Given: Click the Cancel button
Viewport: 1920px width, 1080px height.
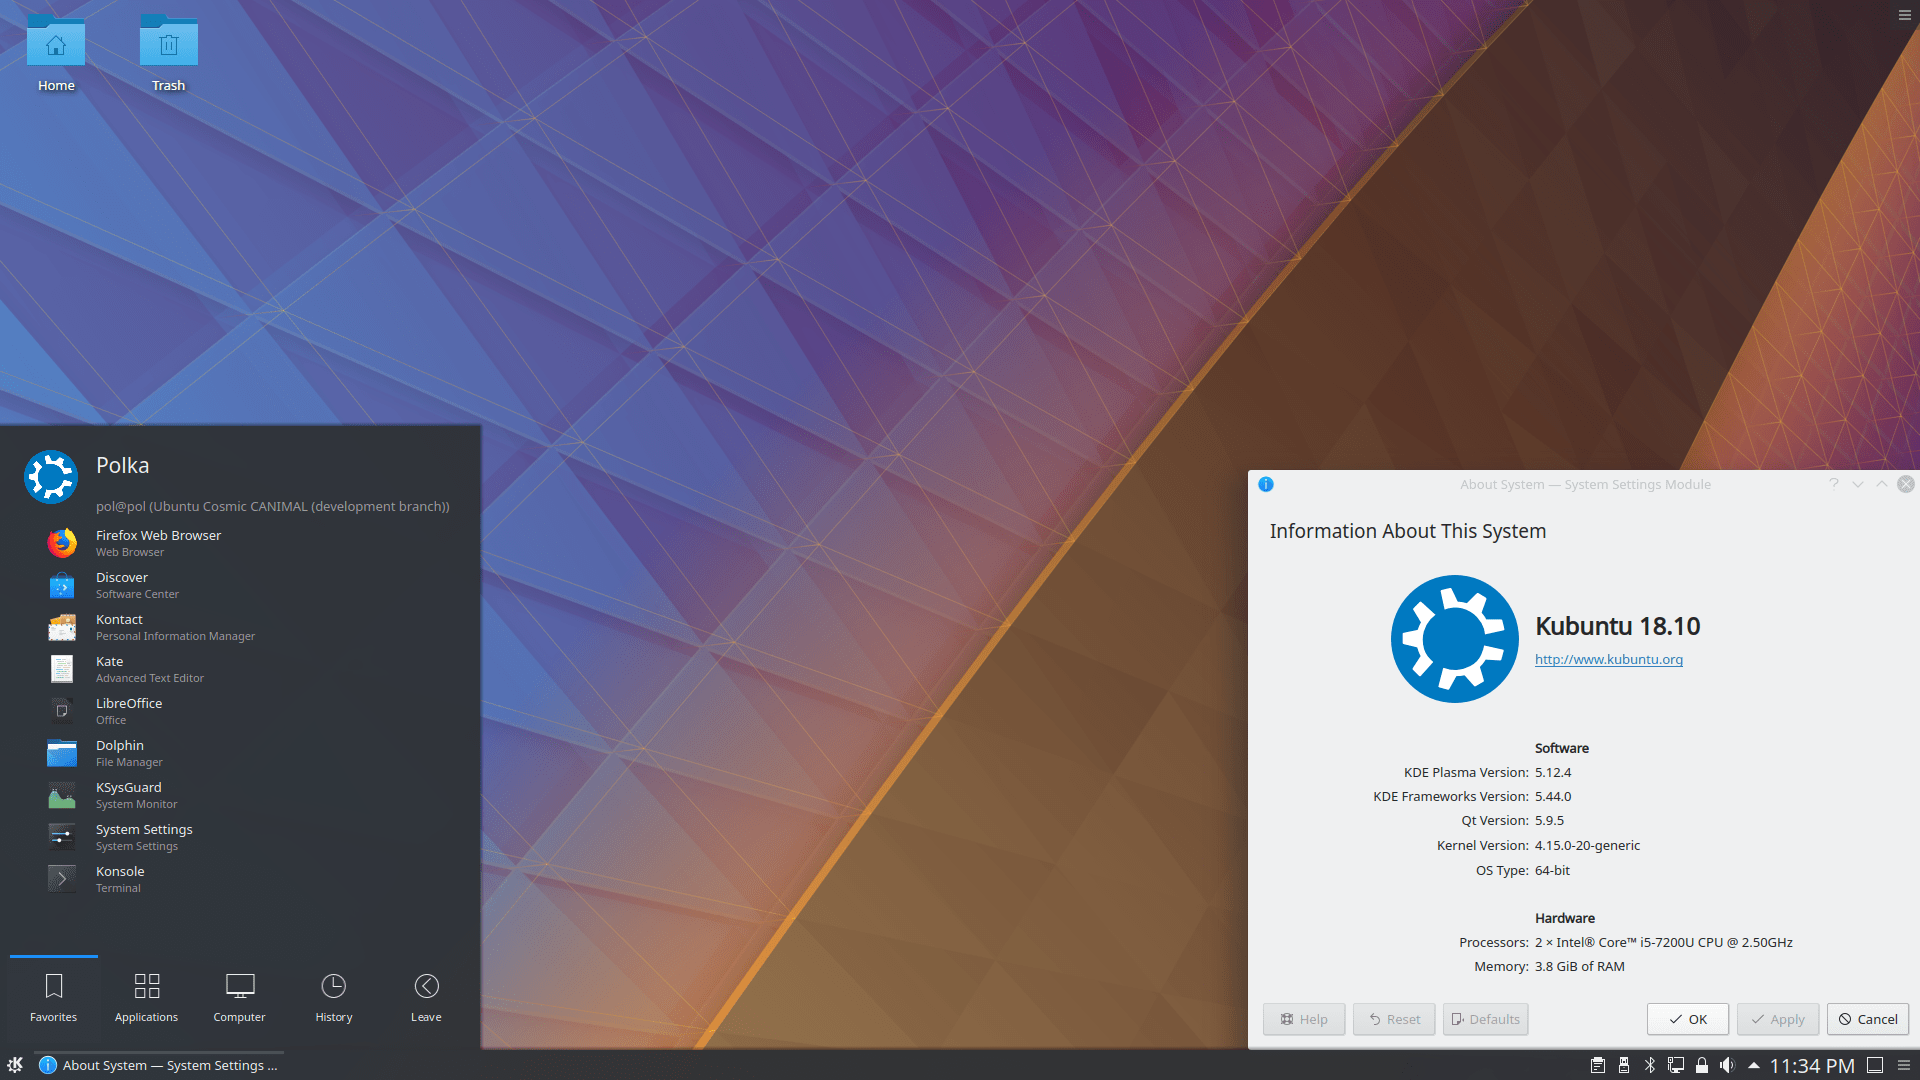Looking at the screenshot, I should pos(1868,1019).
